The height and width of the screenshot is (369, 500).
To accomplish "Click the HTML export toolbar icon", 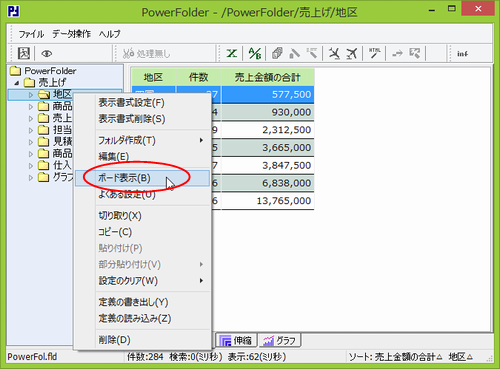I will coord(375,53).
